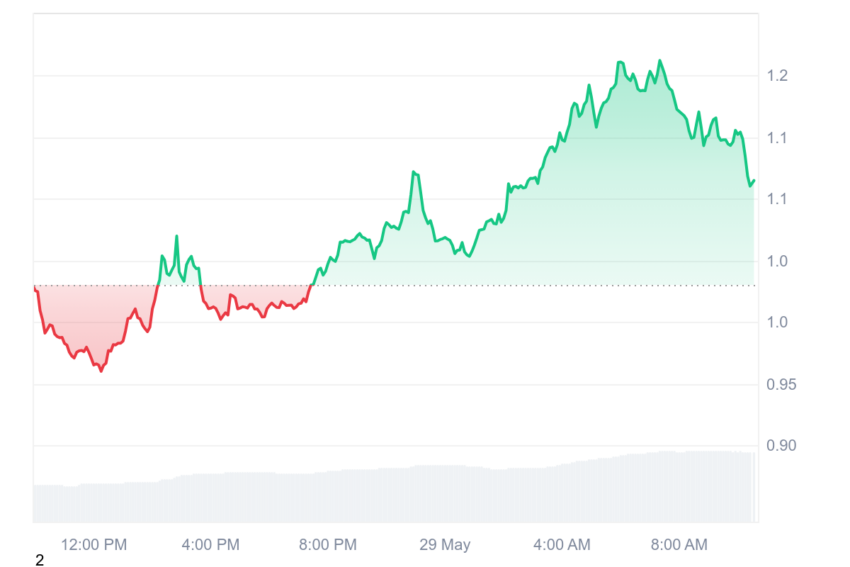Click the highest green peak near 1.2
Viewport: 850px width, 567px height.
[x=660, y=61]
